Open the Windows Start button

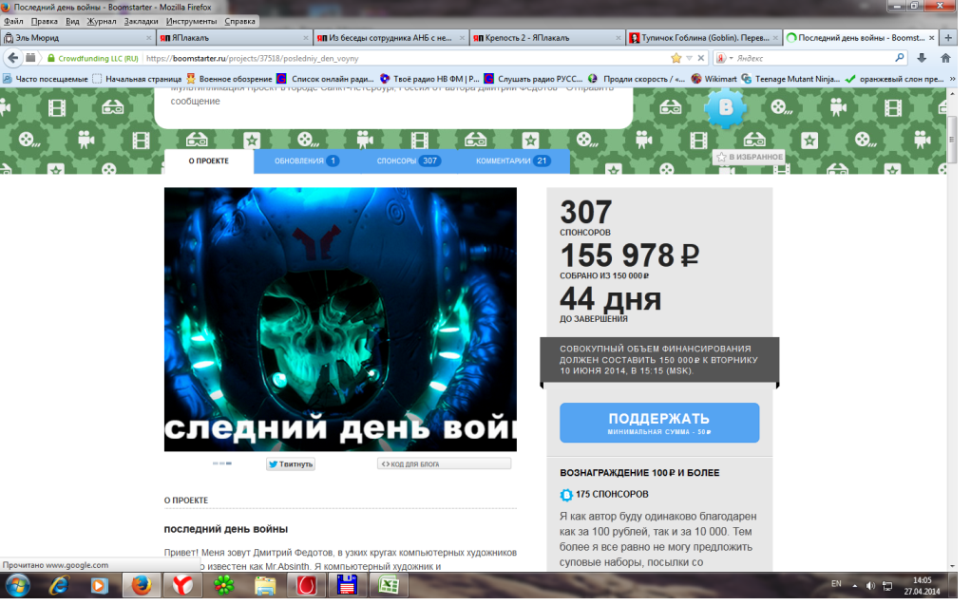pyautogui.click(x=17, y=585)
